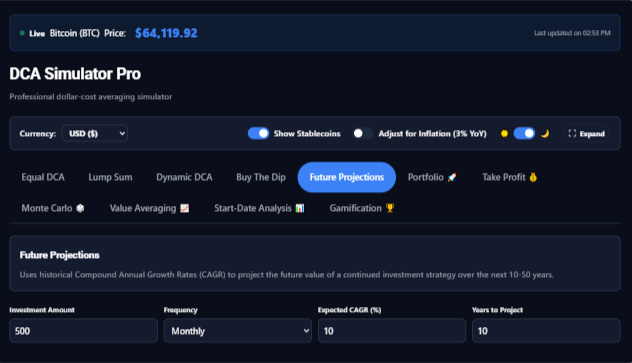The width and height of the screenshot is (632, 363).
Task: Disable the Show Stablecoins toggle
Action: [x=258, y=133]
